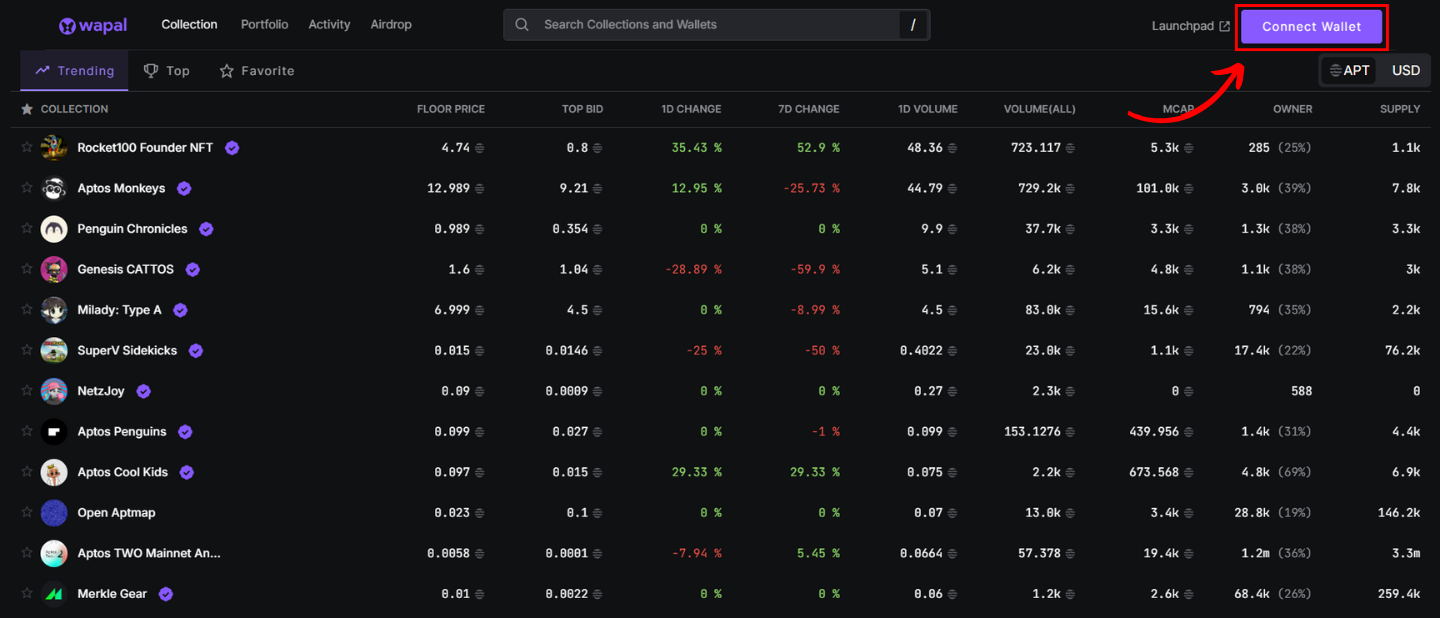Image resolution: width=1440 pixels, height=618 pixels.
Task: Sort by the Floor Price column header
Action: [x=450, y=109]
